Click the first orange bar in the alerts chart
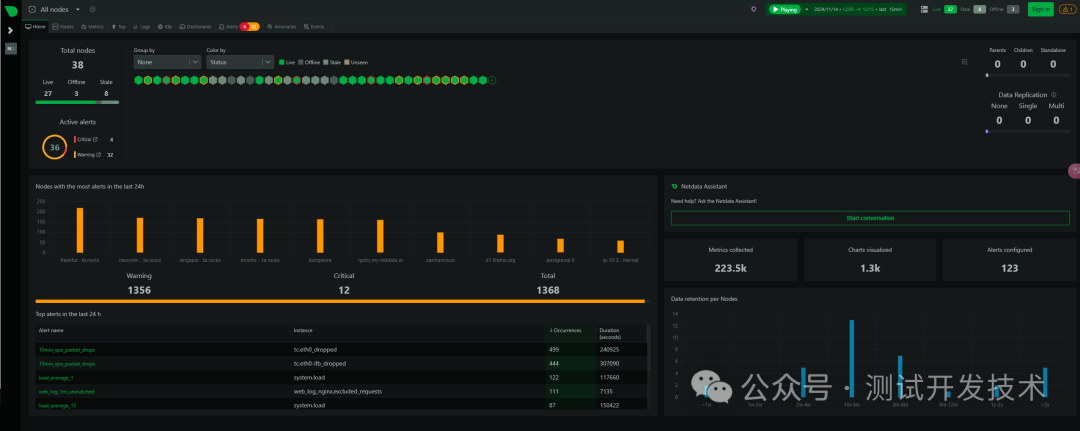 click(x=80, y=231)
